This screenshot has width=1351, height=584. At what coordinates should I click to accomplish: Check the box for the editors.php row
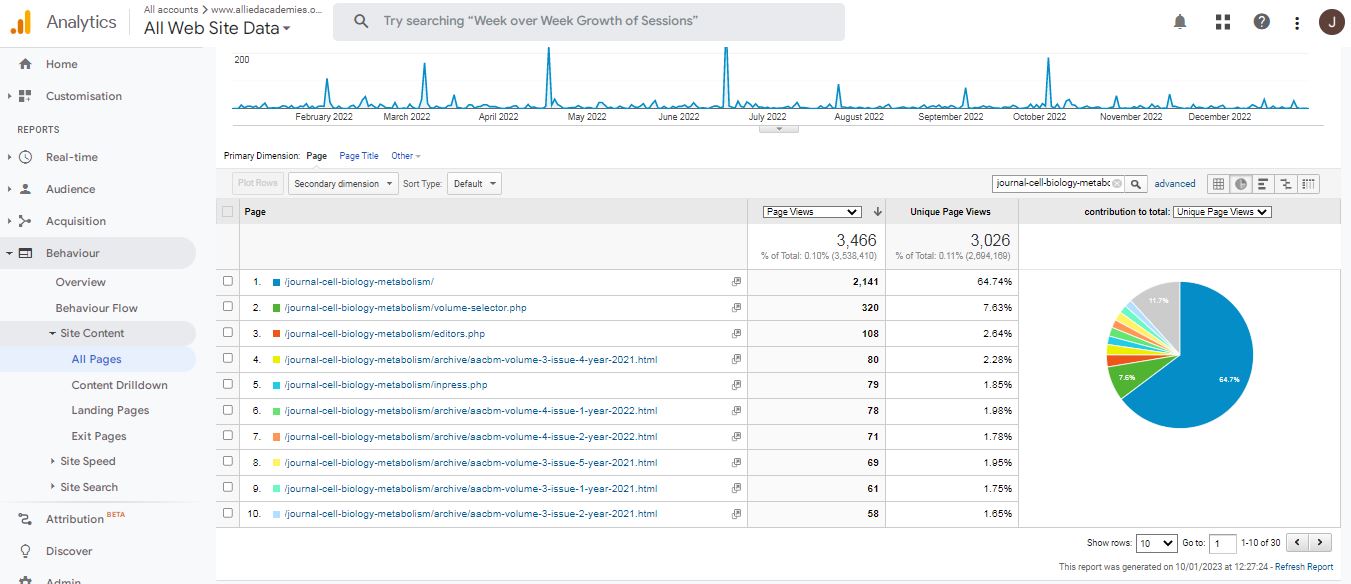[228, 333]
